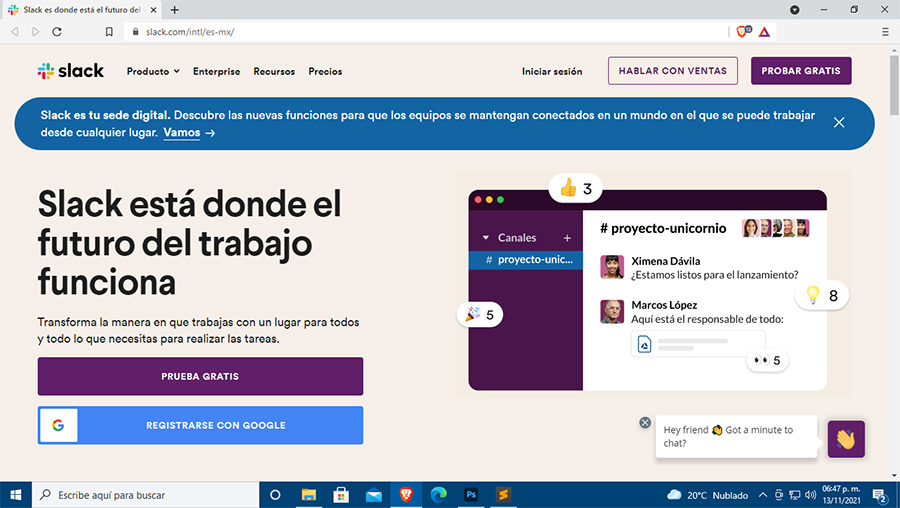Click the network icon in tray
Viewport: 900px width, 508px height.
pos(795,495)
